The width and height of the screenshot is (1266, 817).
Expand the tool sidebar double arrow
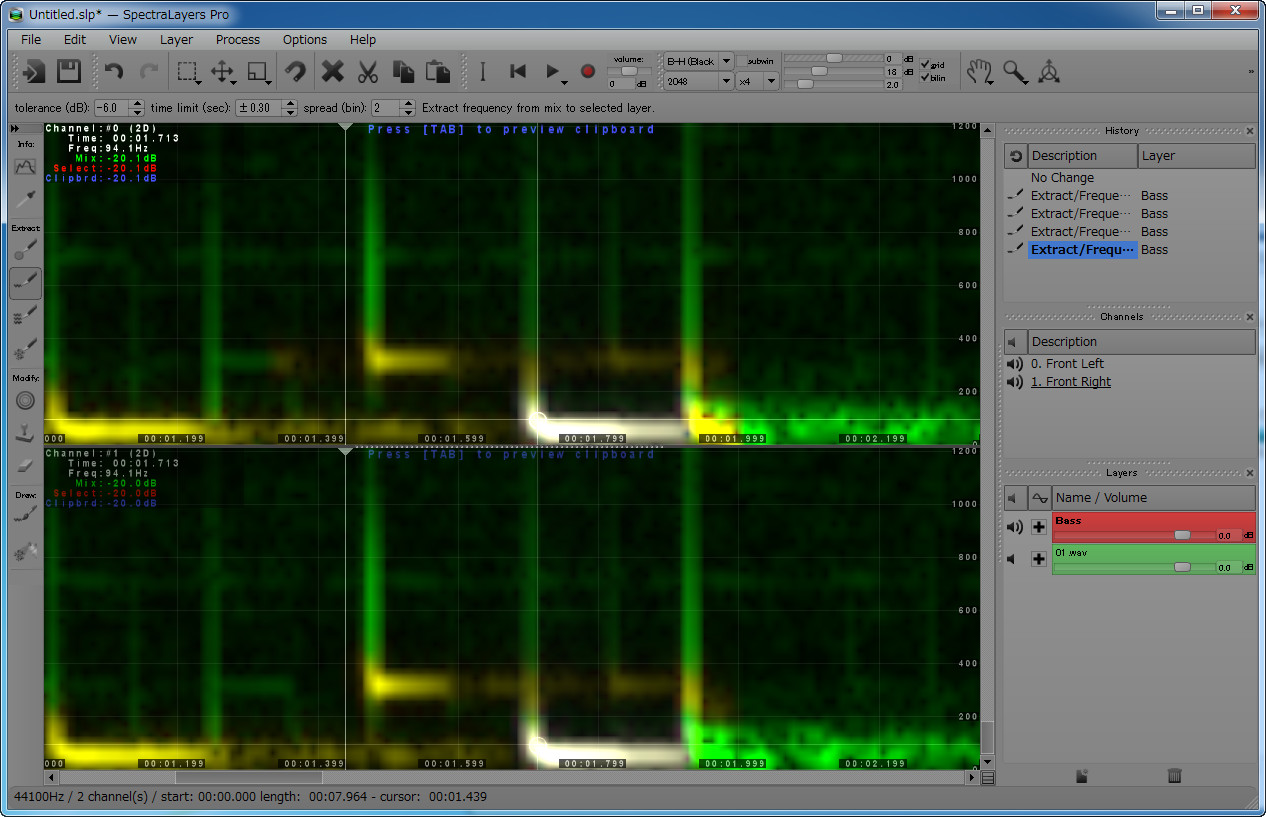point(15,129)
